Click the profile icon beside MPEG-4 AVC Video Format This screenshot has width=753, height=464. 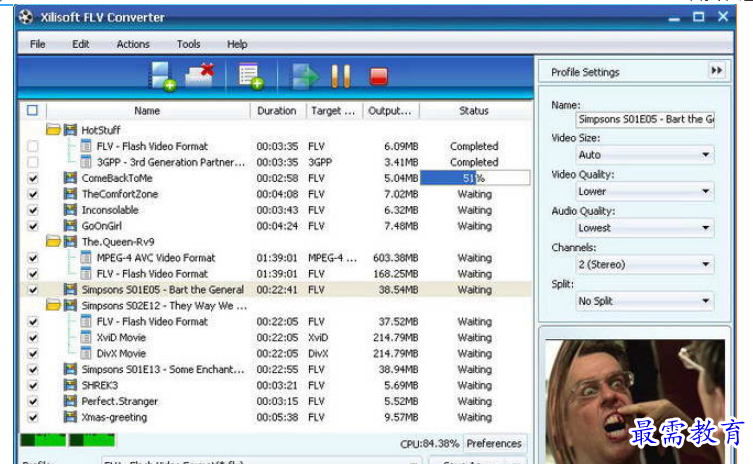86,257
